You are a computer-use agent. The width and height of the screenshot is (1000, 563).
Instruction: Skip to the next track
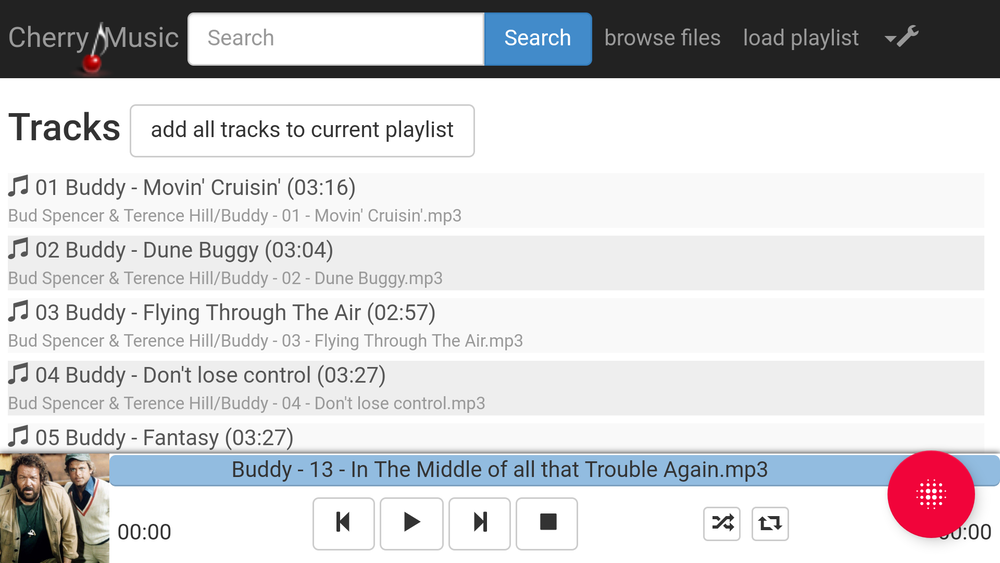480,523
